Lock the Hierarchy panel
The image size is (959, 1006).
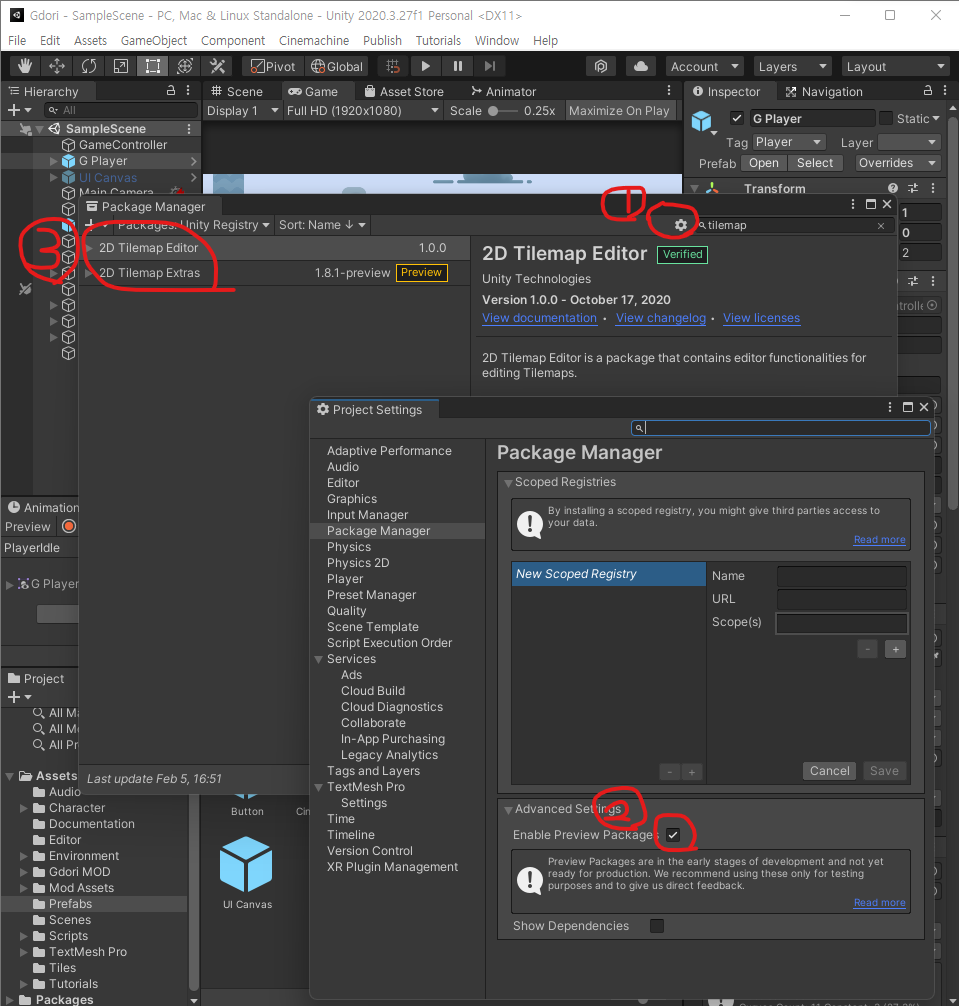171,90
